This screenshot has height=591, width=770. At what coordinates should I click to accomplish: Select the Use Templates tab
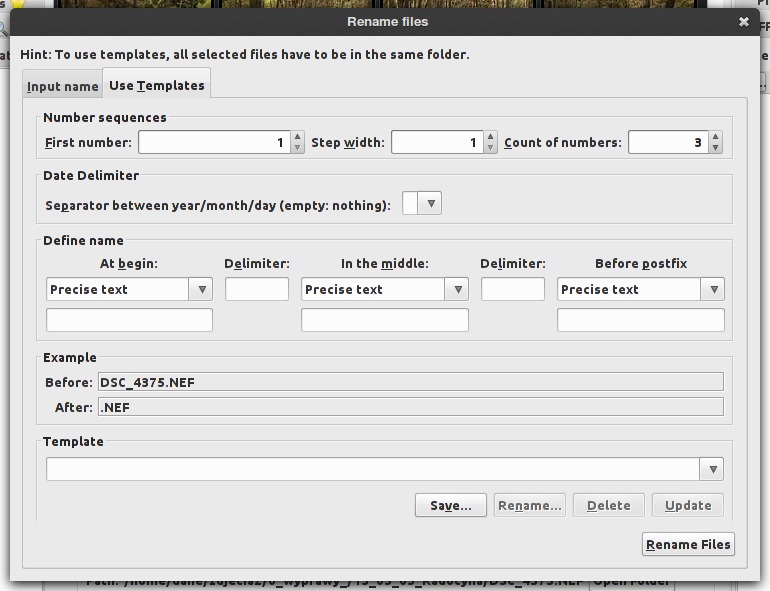click(x=157, y=85)
